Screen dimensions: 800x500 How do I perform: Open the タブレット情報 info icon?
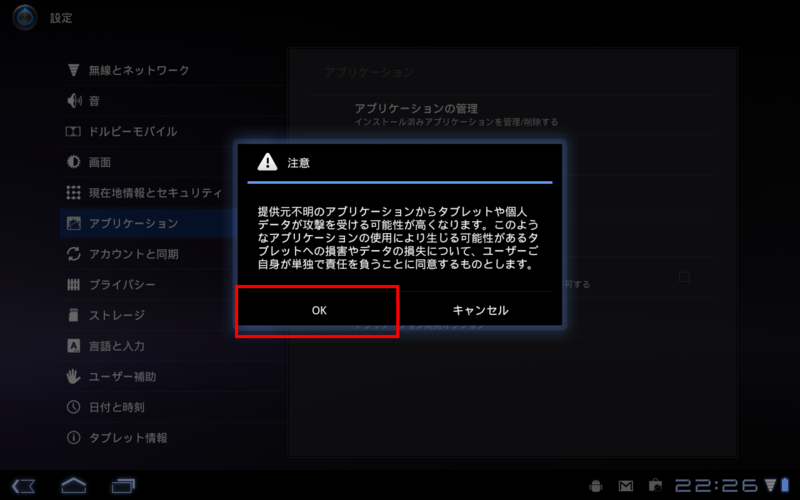pyautogui.click(x=73, y=437)
